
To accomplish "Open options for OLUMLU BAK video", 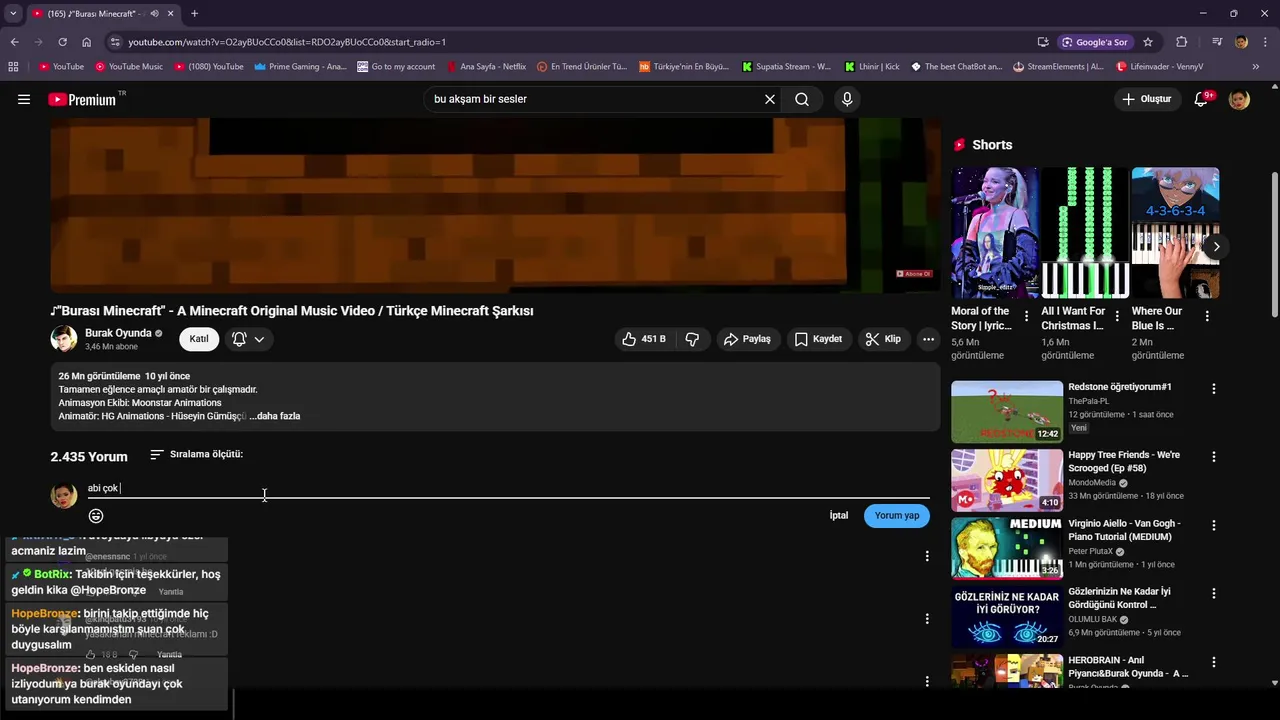I will [x=1214, y=594].
